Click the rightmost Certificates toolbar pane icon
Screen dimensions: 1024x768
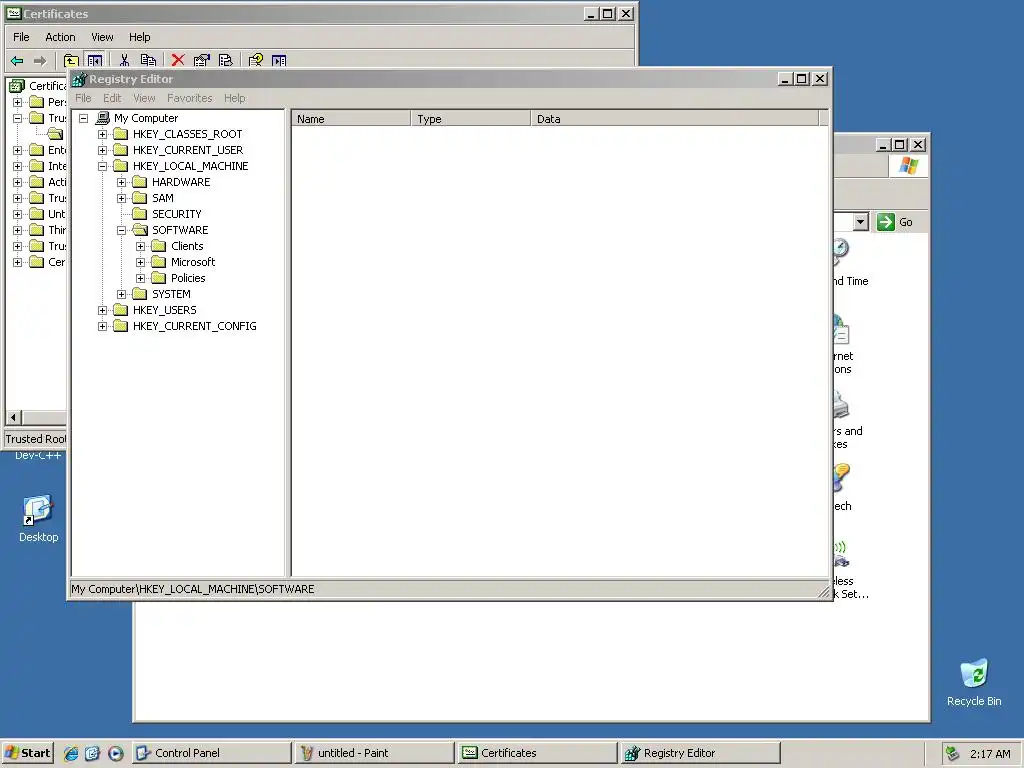pos(280,61)
